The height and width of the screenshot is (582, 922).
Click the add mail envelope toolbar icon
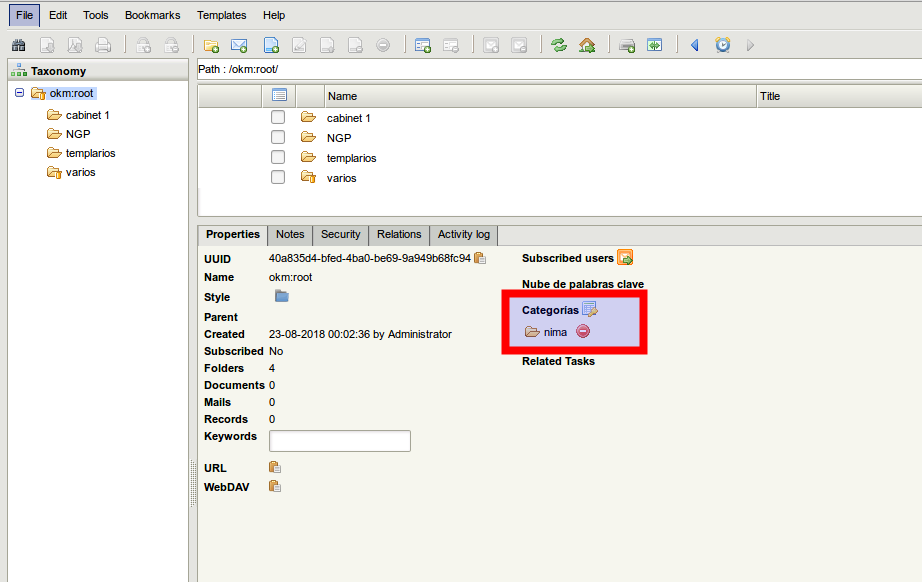tap(239, 45)
